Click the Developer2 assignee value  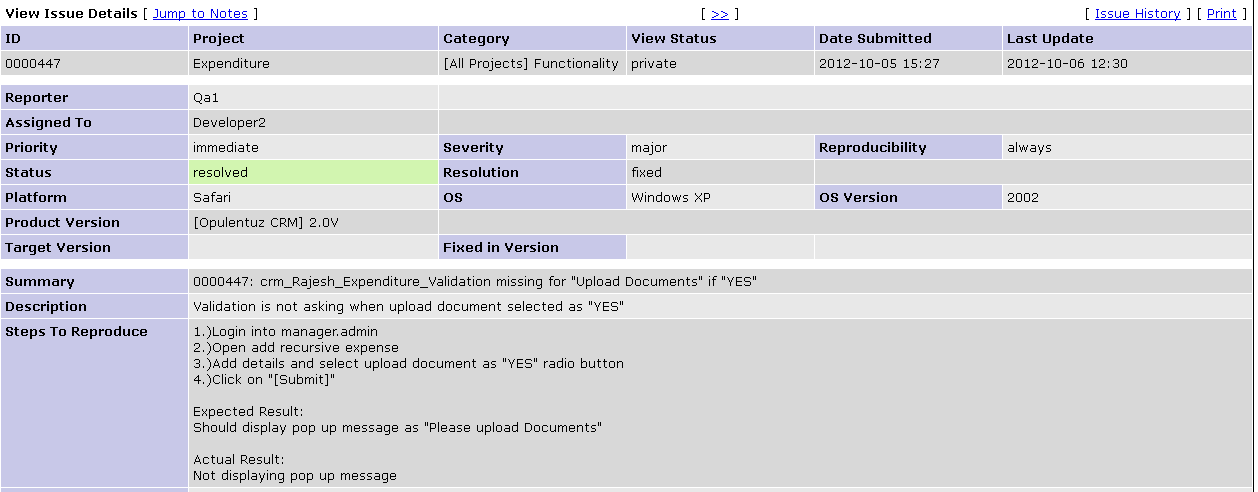[x=229, y=122]
